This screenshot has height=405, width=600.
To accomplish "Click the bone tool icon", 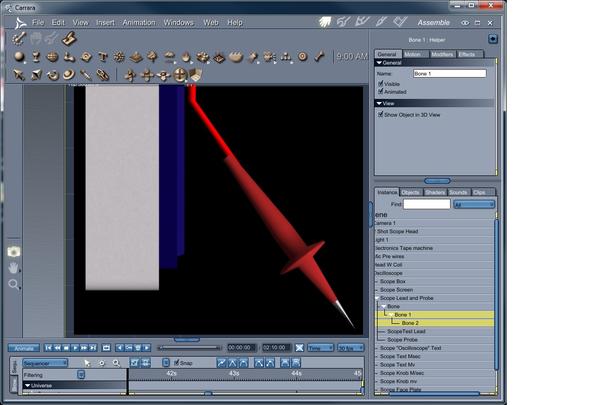I will 319,57.
